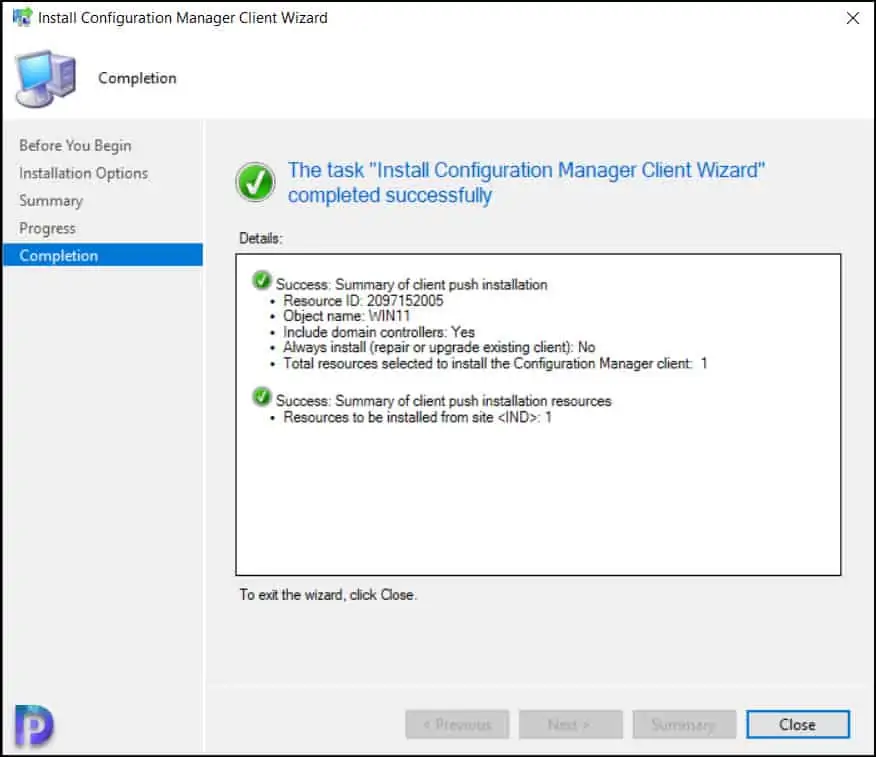Click the wizard title bar application icon
Screen dimensions: 876x757
21,18
